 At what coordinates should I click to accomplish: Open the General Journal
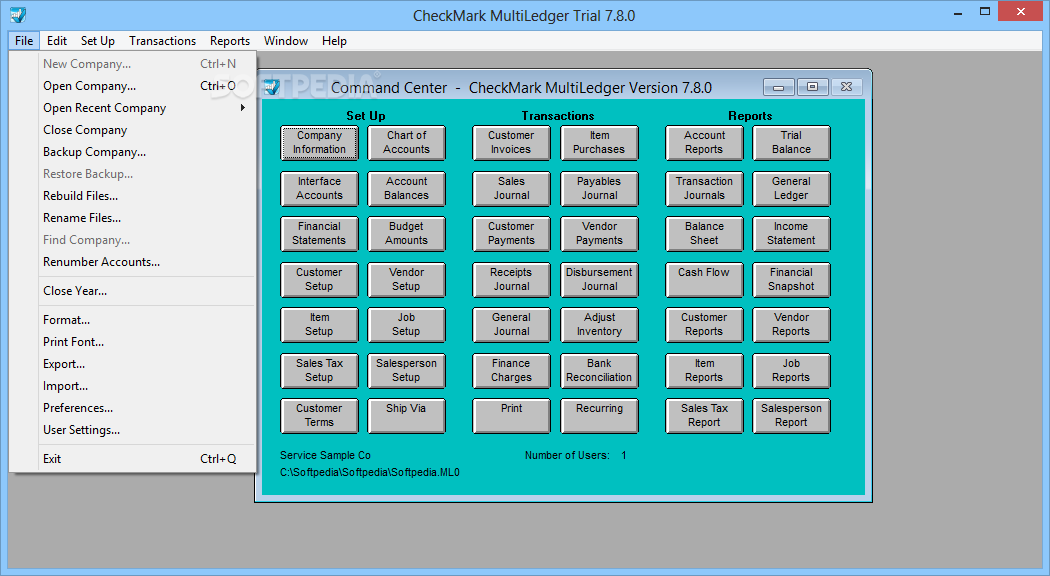pyautogui.click(x=512, y=325)
